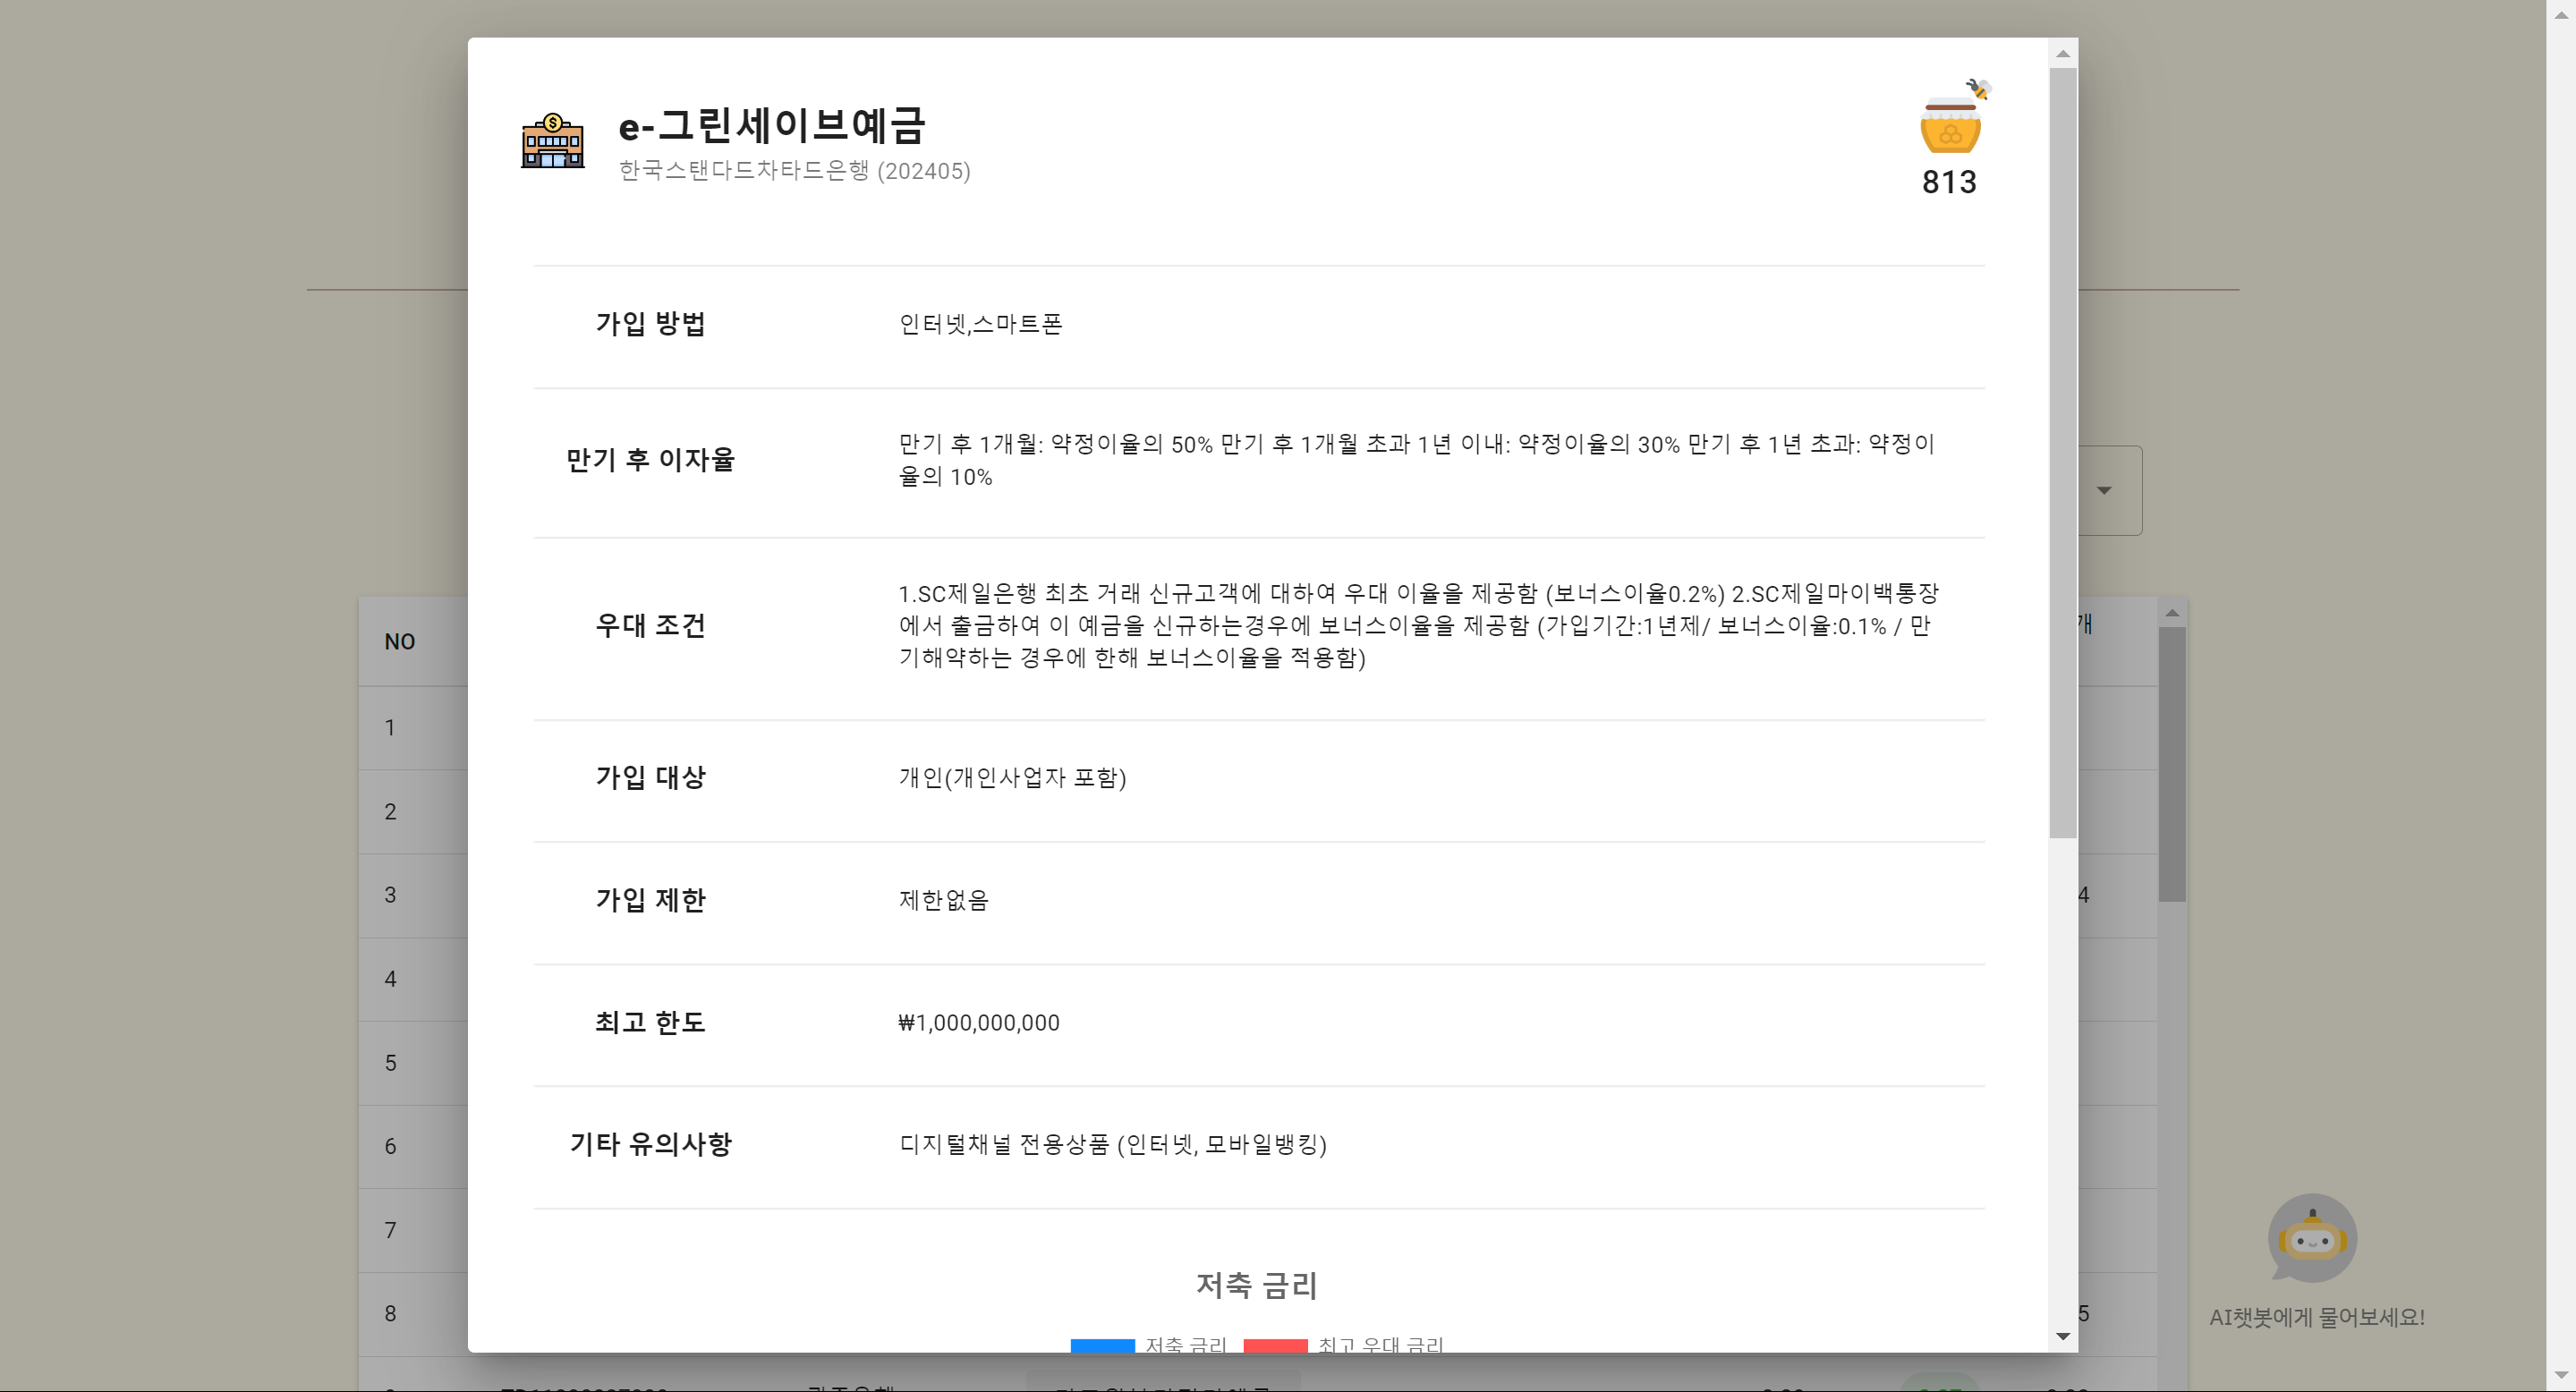Viewport: 2576px width, 1392px height.
Task: Click row number 3 in background table
Action: click(390, 895)
